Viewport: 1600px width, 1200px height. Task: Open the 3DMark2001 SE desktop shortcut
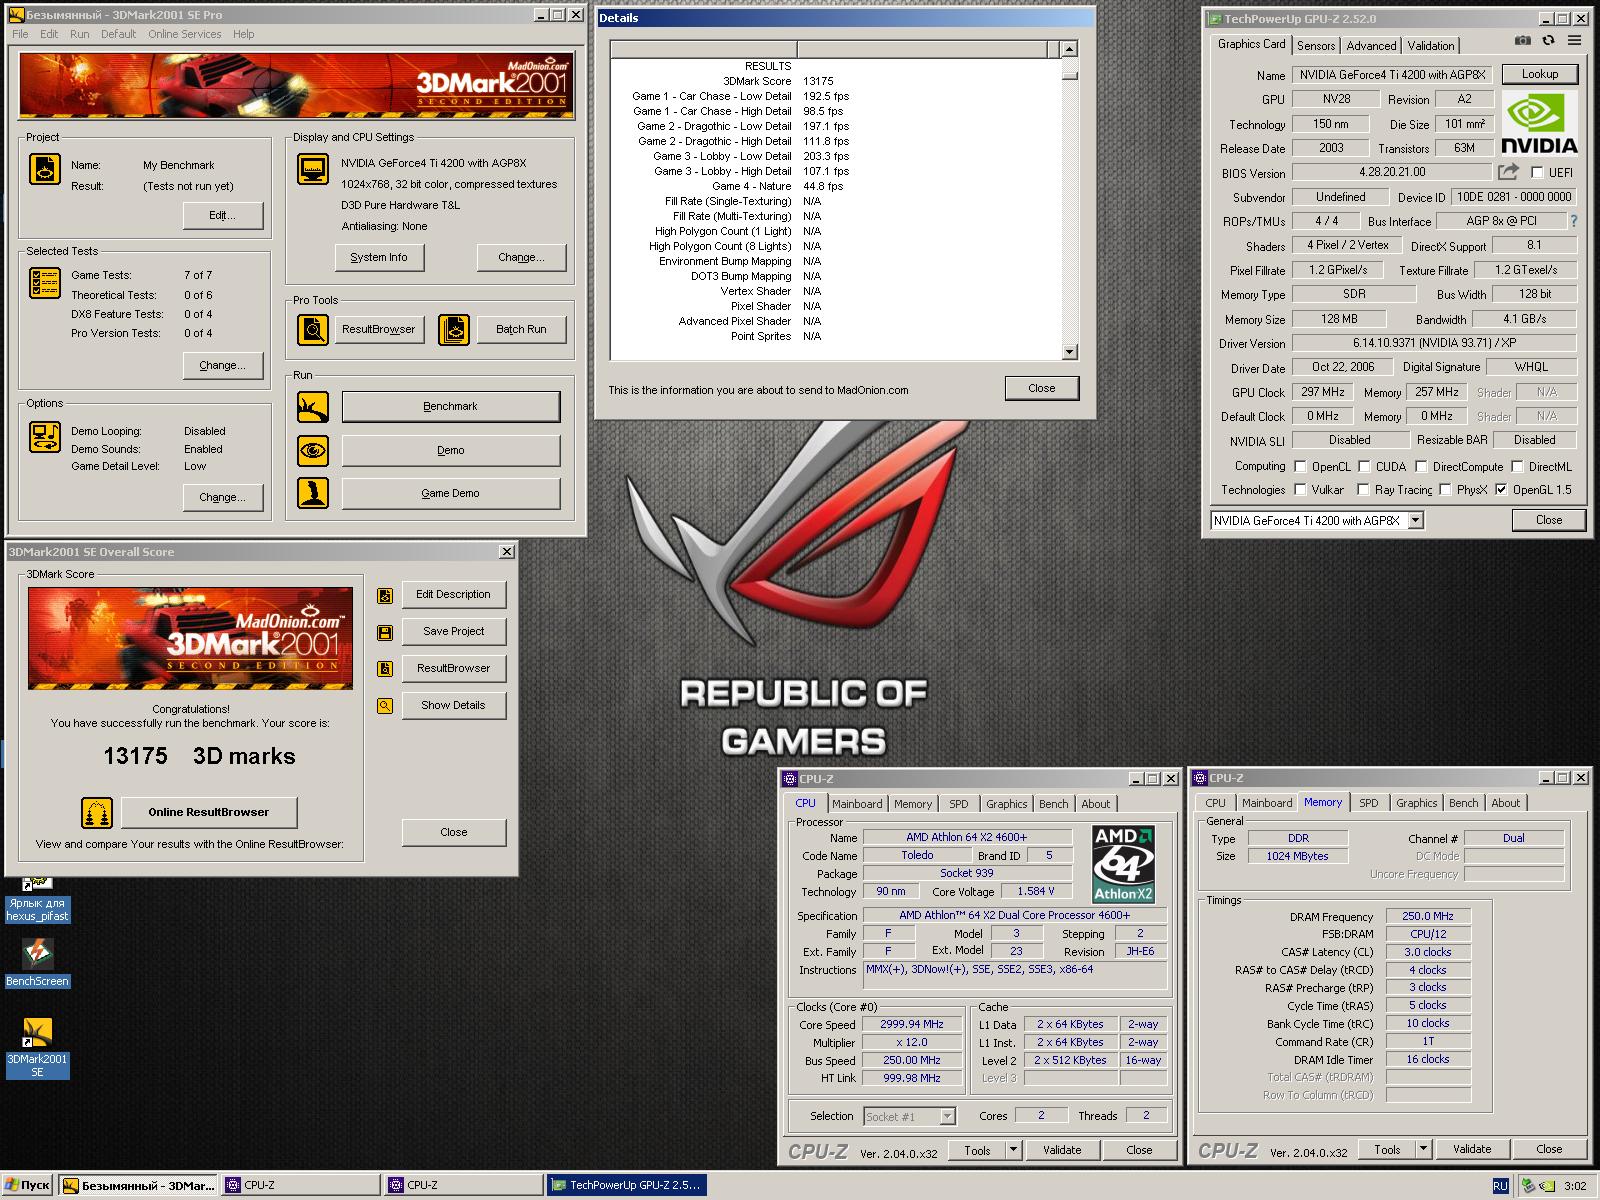37,1047
